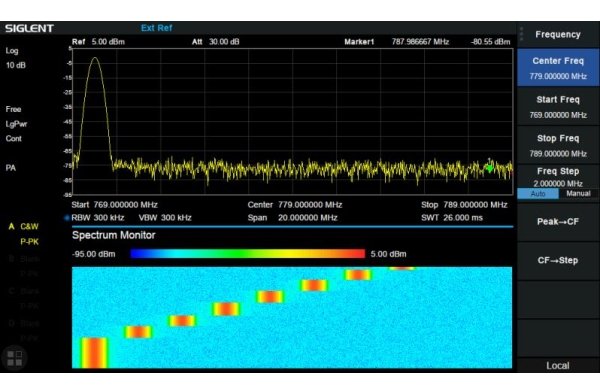Click the P-PK detector label for trace A

pyautogui.click(x=29, y=242)
